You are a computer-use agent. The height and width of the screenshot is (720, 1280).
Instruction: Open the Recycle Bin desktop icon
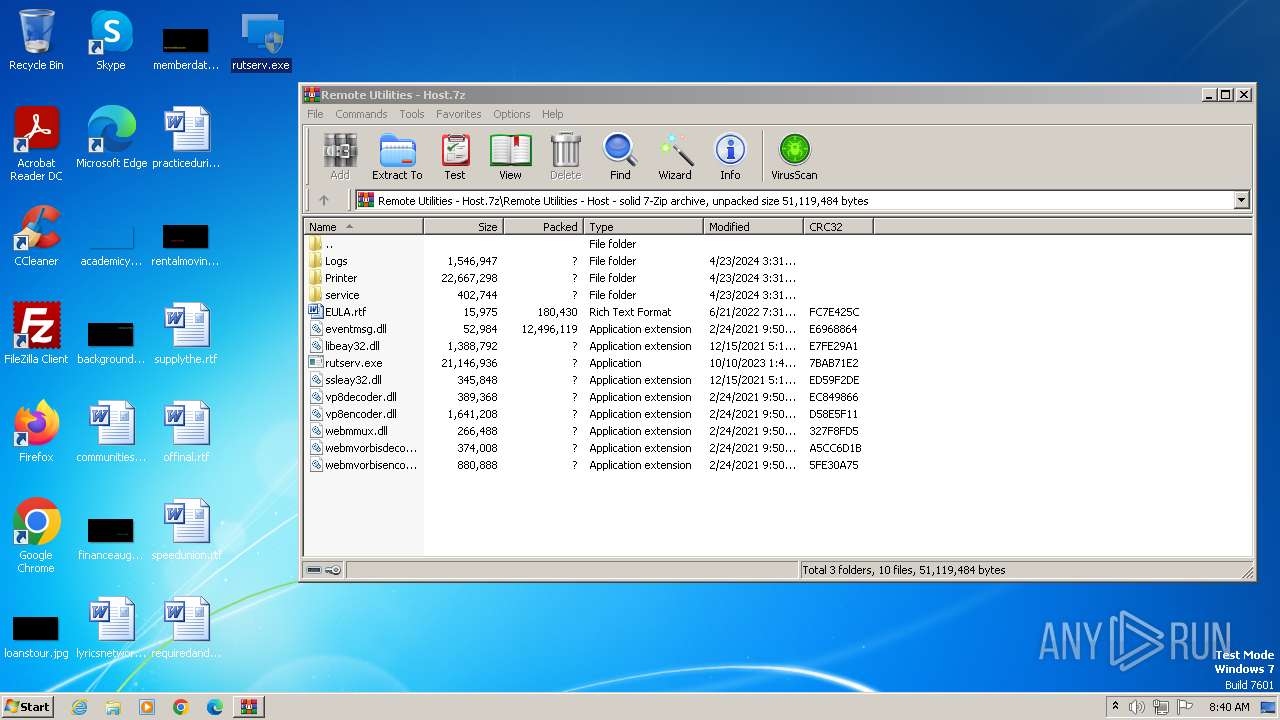36,41
